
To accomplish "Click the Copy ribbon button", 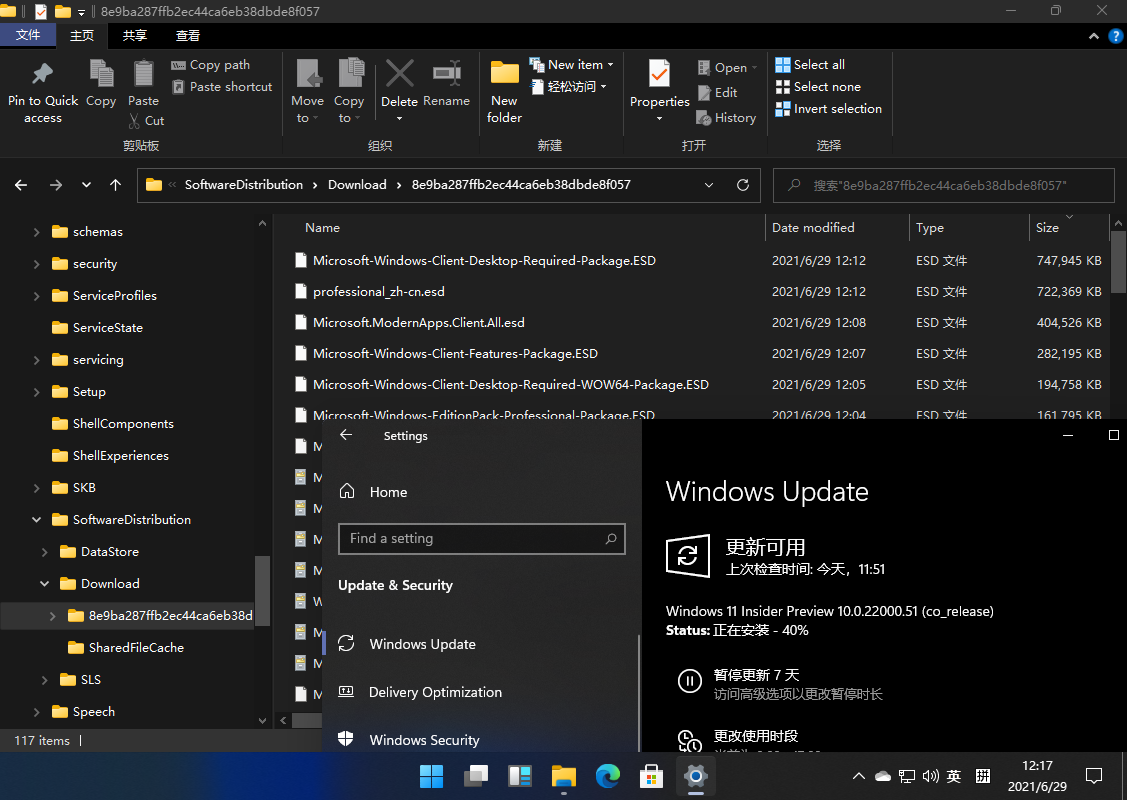I will (101, 83).
